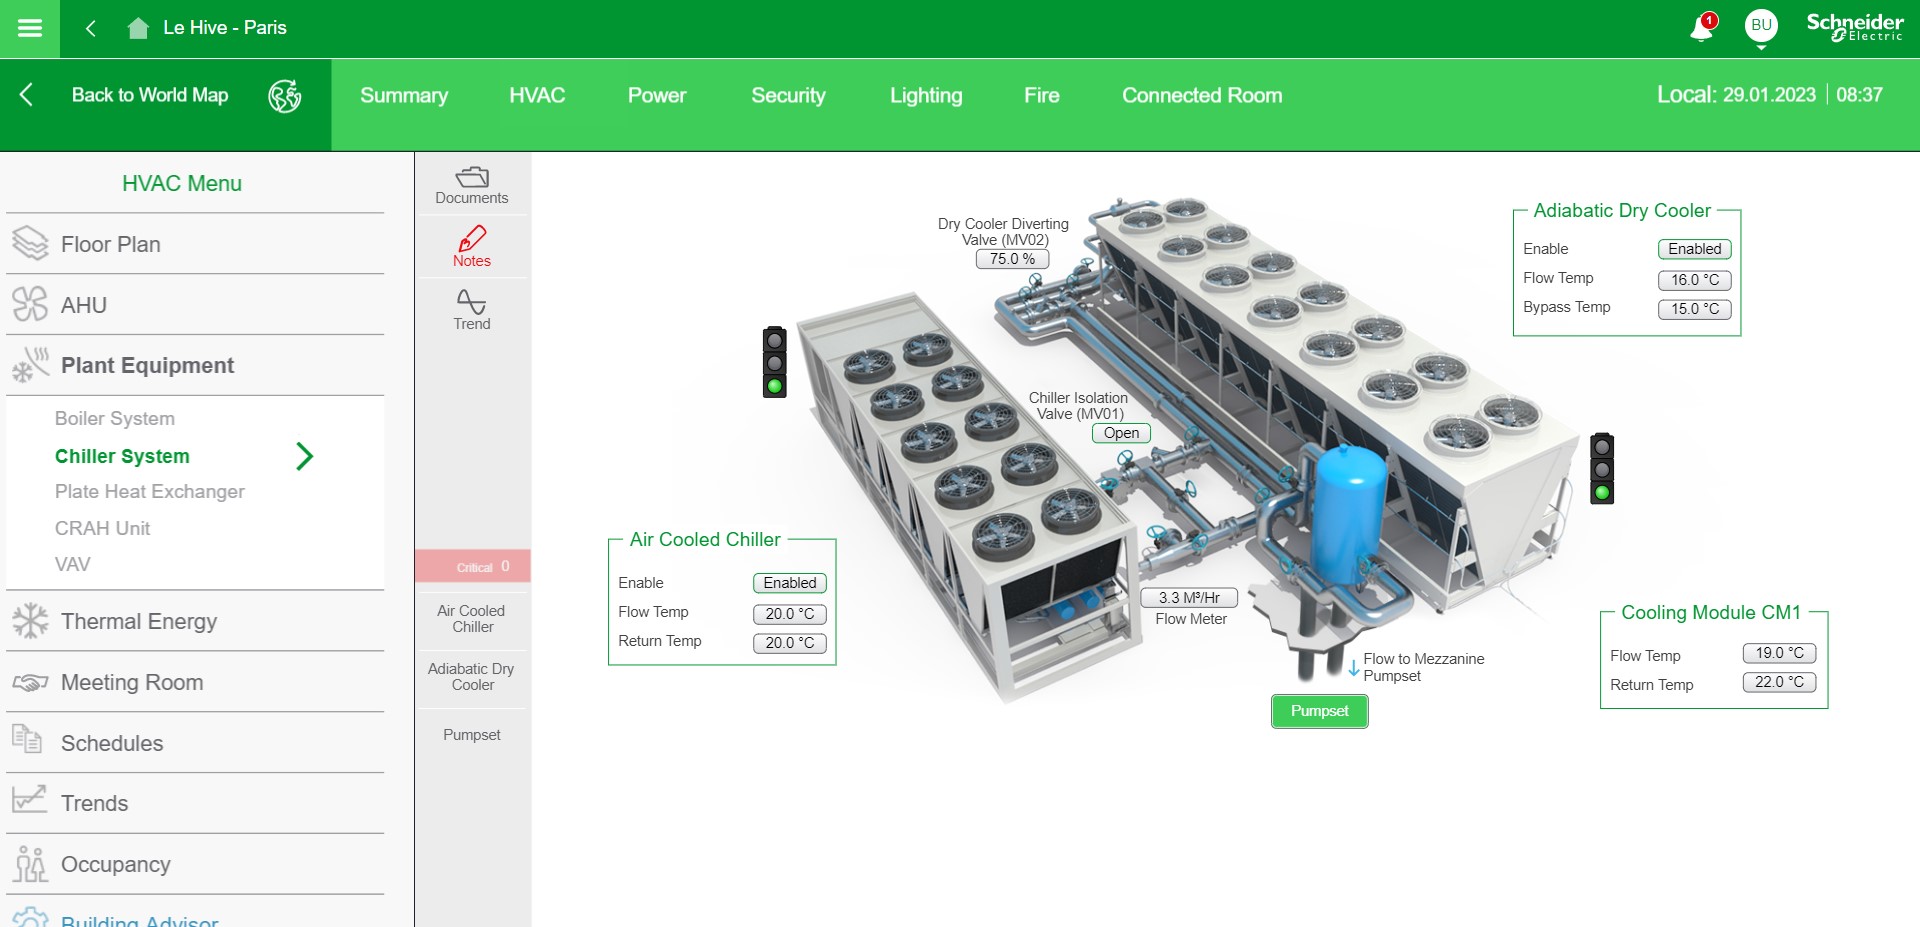Toggle the Adiabatic Dry Cooler Enabled status
The image size is (1920, 927).
[1694, 249]
